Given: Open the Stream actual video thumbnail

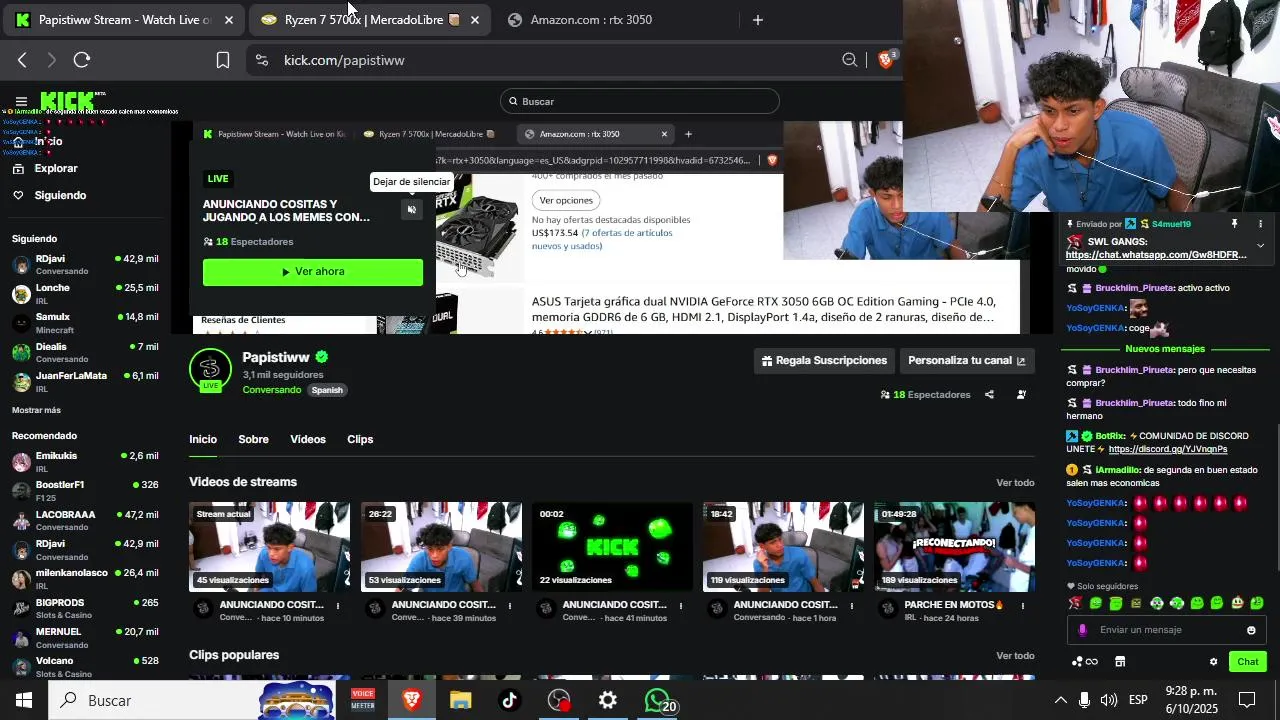Looking at the screenshot, I should coord(270,547).
